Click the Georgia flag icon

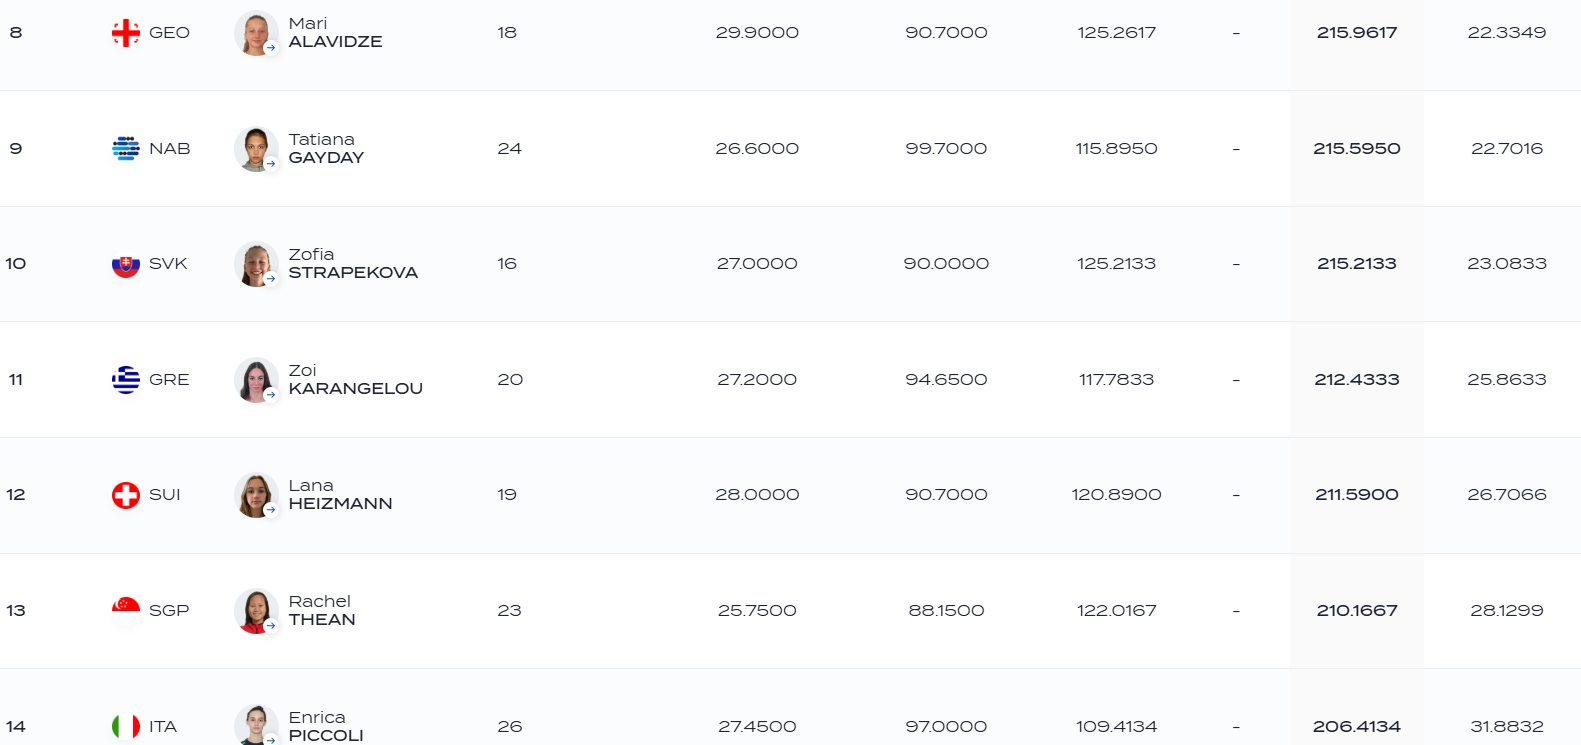pyautogui.click(x=126, y=33)
